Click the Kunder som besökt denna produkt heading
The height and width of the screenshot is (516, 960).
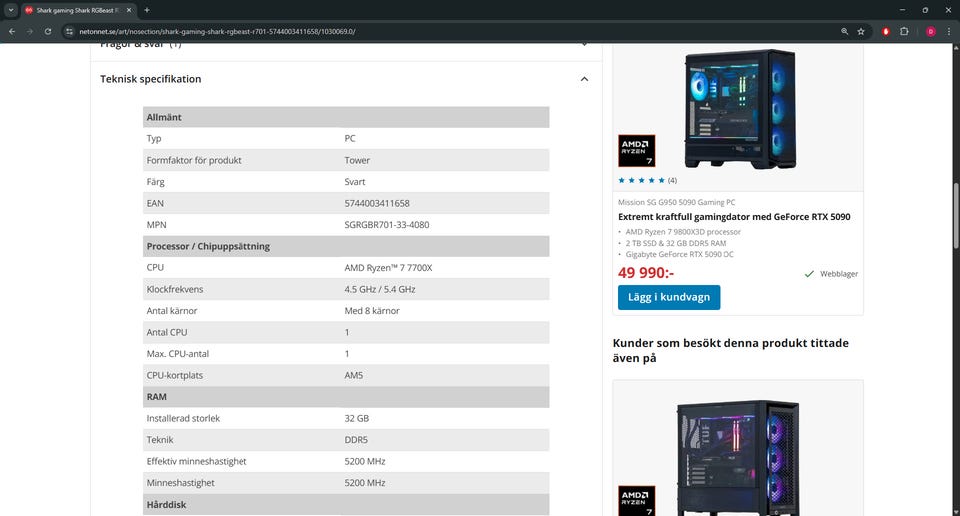[730, 350]
